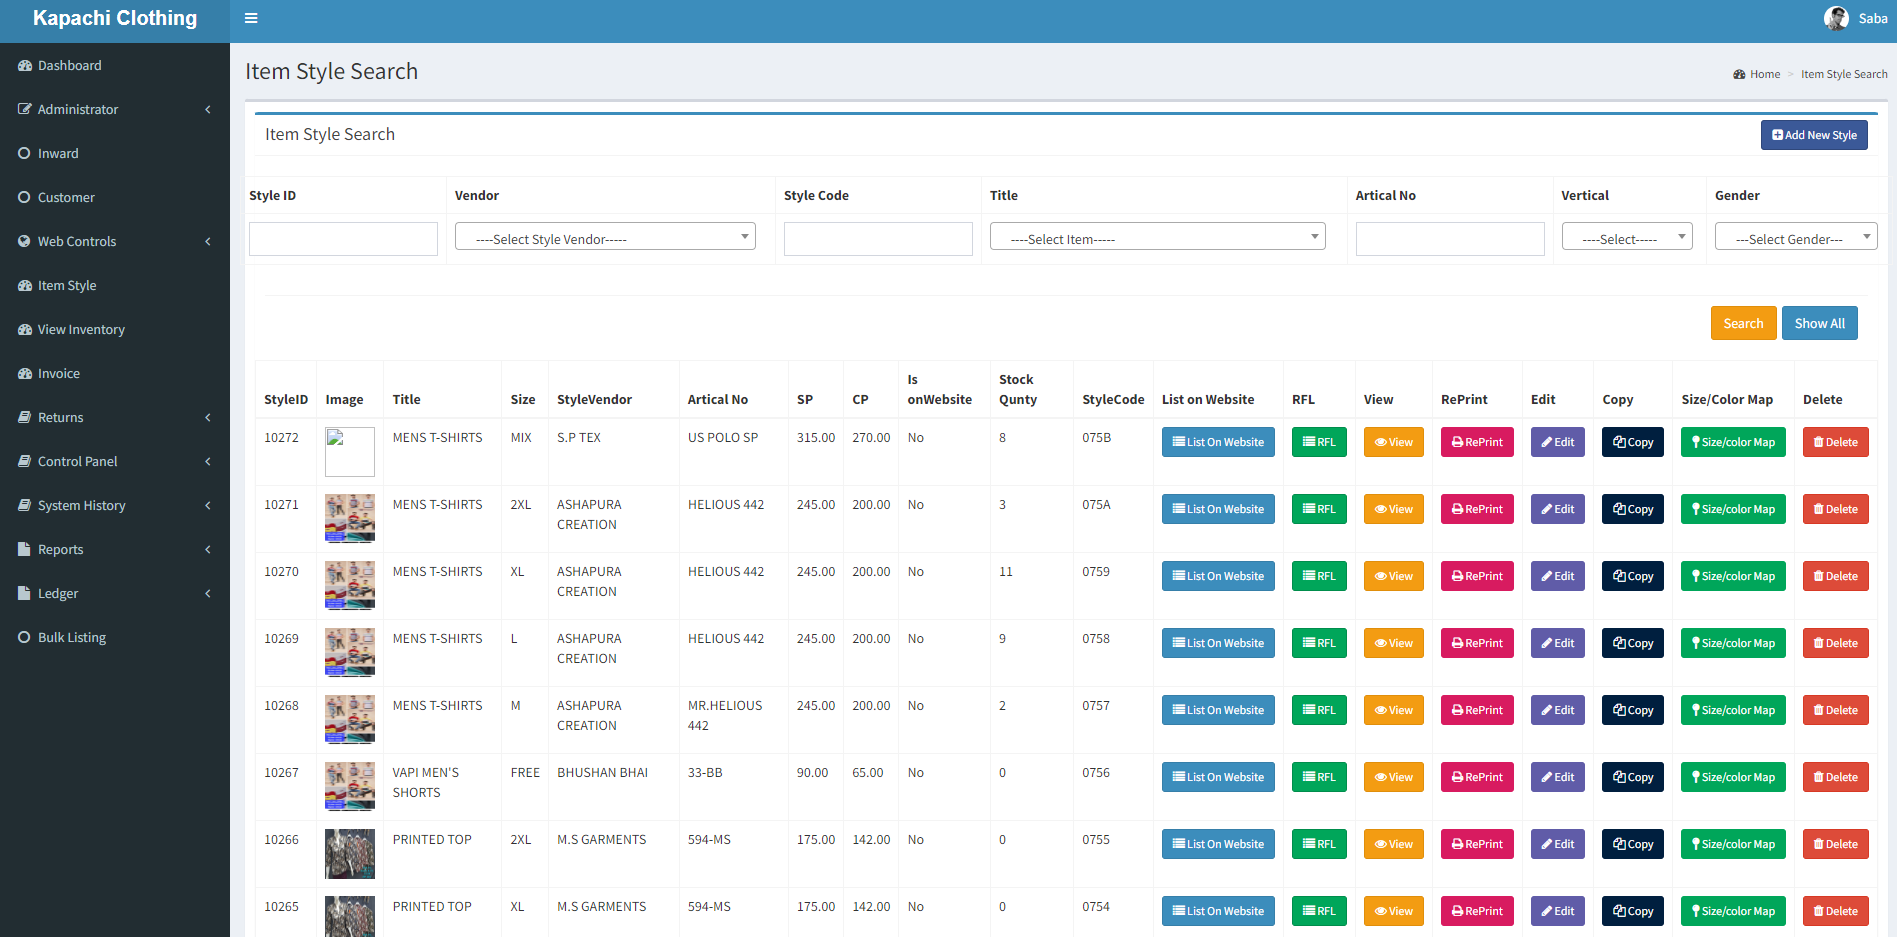Open Bulk Listing in the sidebar
This screenshot has width=1897, height=937.
click(72, 638)
